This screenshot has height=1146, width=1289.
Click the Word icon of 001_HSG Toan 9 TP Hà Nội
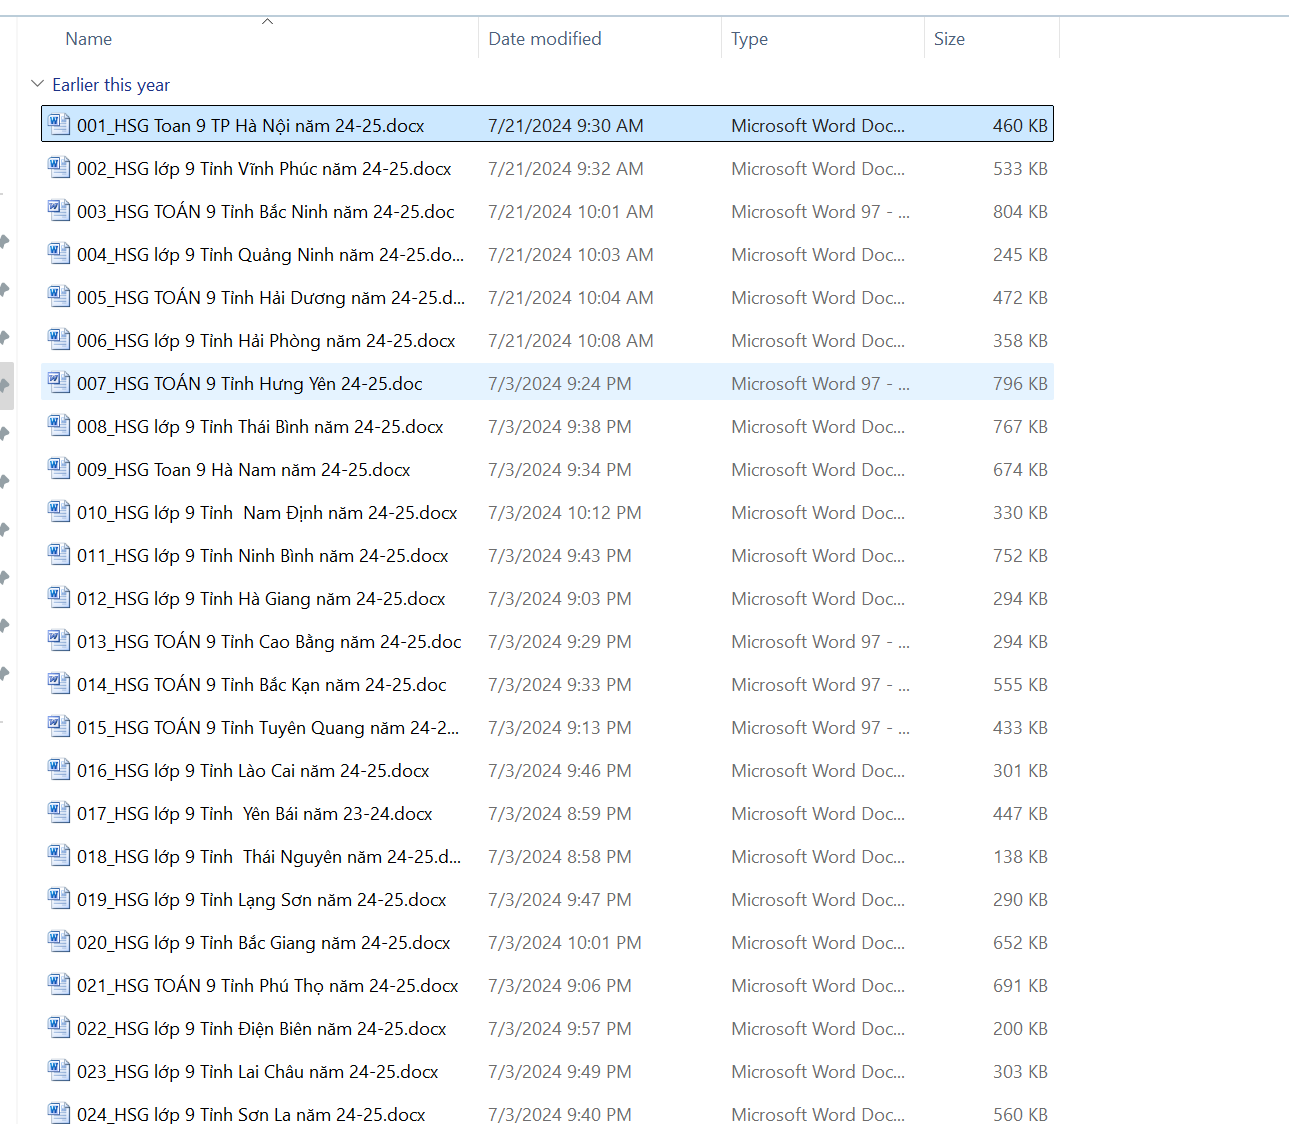[x=59, y=124]
